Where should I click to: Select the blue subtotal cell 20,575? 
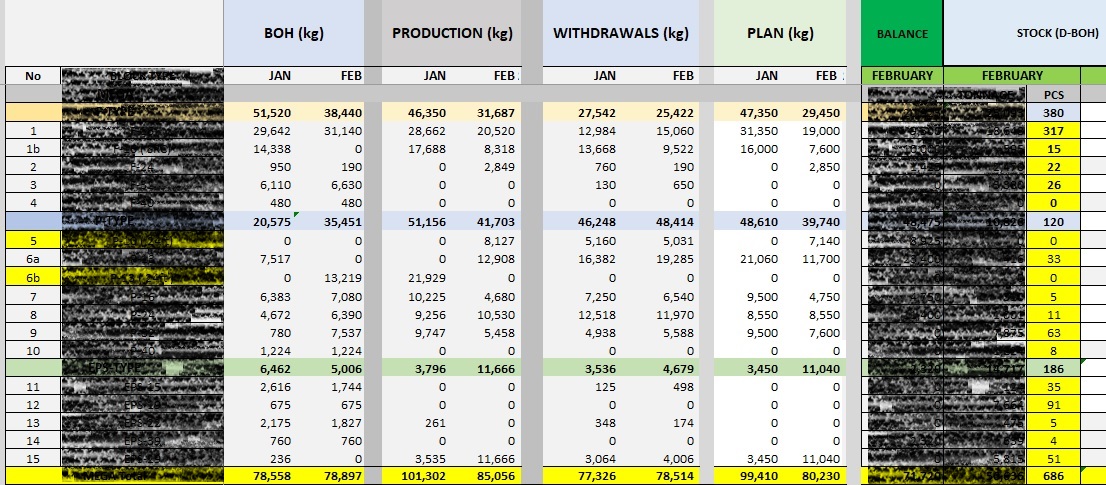click(272, 222)
